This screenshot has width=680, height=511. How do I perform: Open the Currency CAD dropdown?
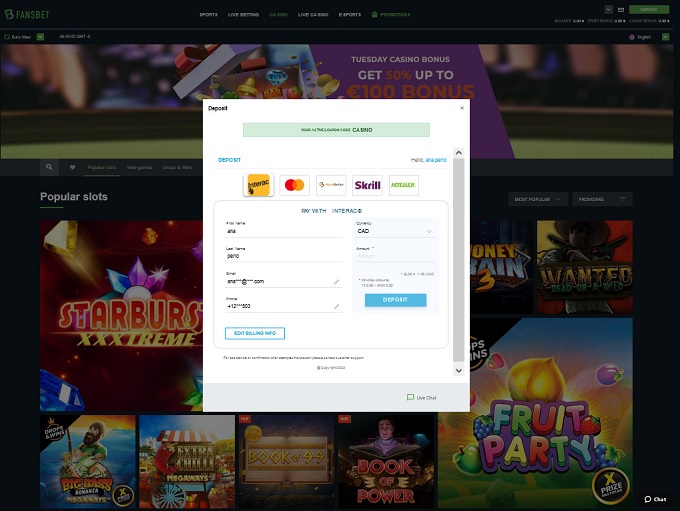(x=396, y=231)
